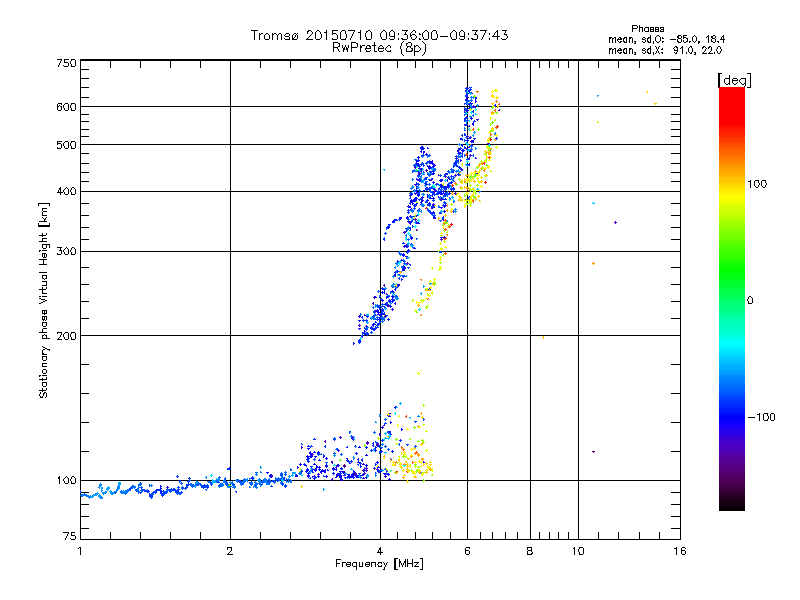Click the "Phases" header text
800x600 pixels.
[x=647, y=29]
